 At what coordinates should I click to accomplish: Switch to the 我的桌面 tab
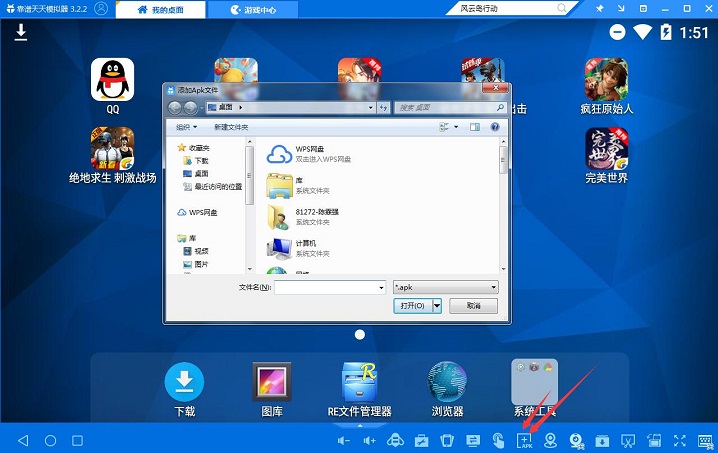point(161,9)
